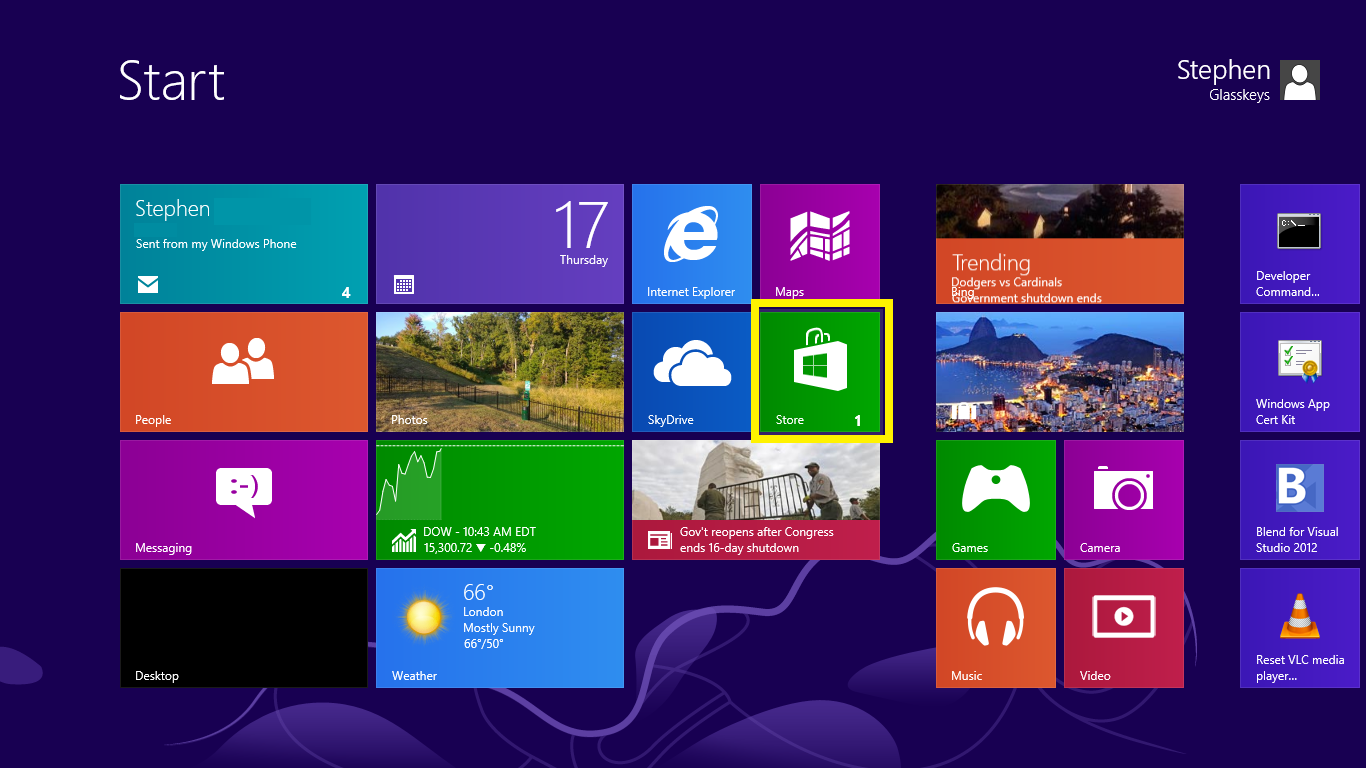Screen dimensions: 1366x768
Task: Open the Messaging tile
Action: click(x=243, y=499)
